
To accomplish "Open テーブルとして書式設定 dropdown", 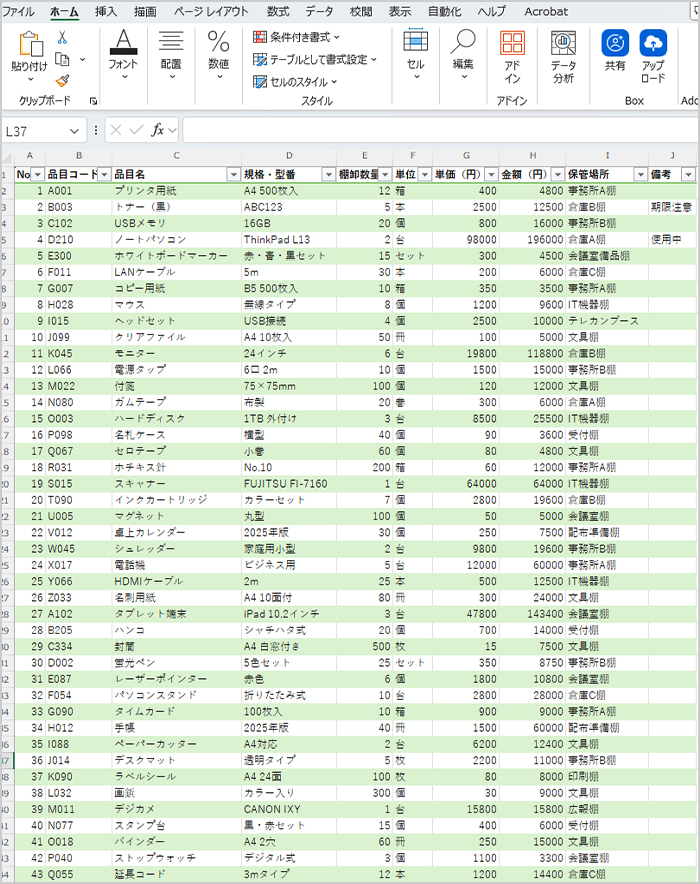I will (314, 59).
